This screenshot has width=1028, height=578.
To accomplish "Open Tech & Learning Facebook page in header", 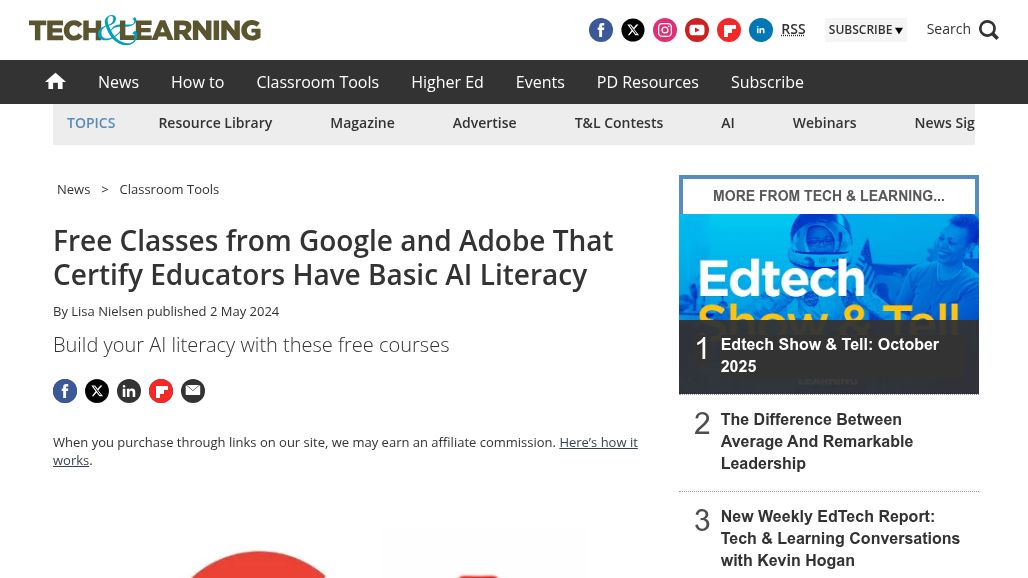I will [x=601, y=30].
